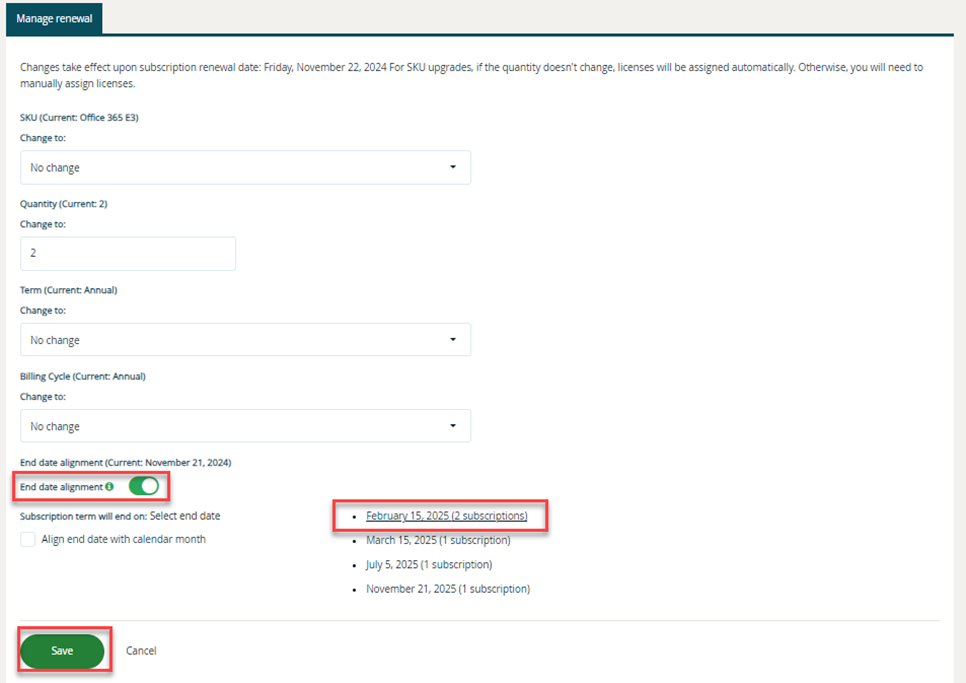Click the End date alignment info icon
966x683 pixels.
(x=109, y=487)
